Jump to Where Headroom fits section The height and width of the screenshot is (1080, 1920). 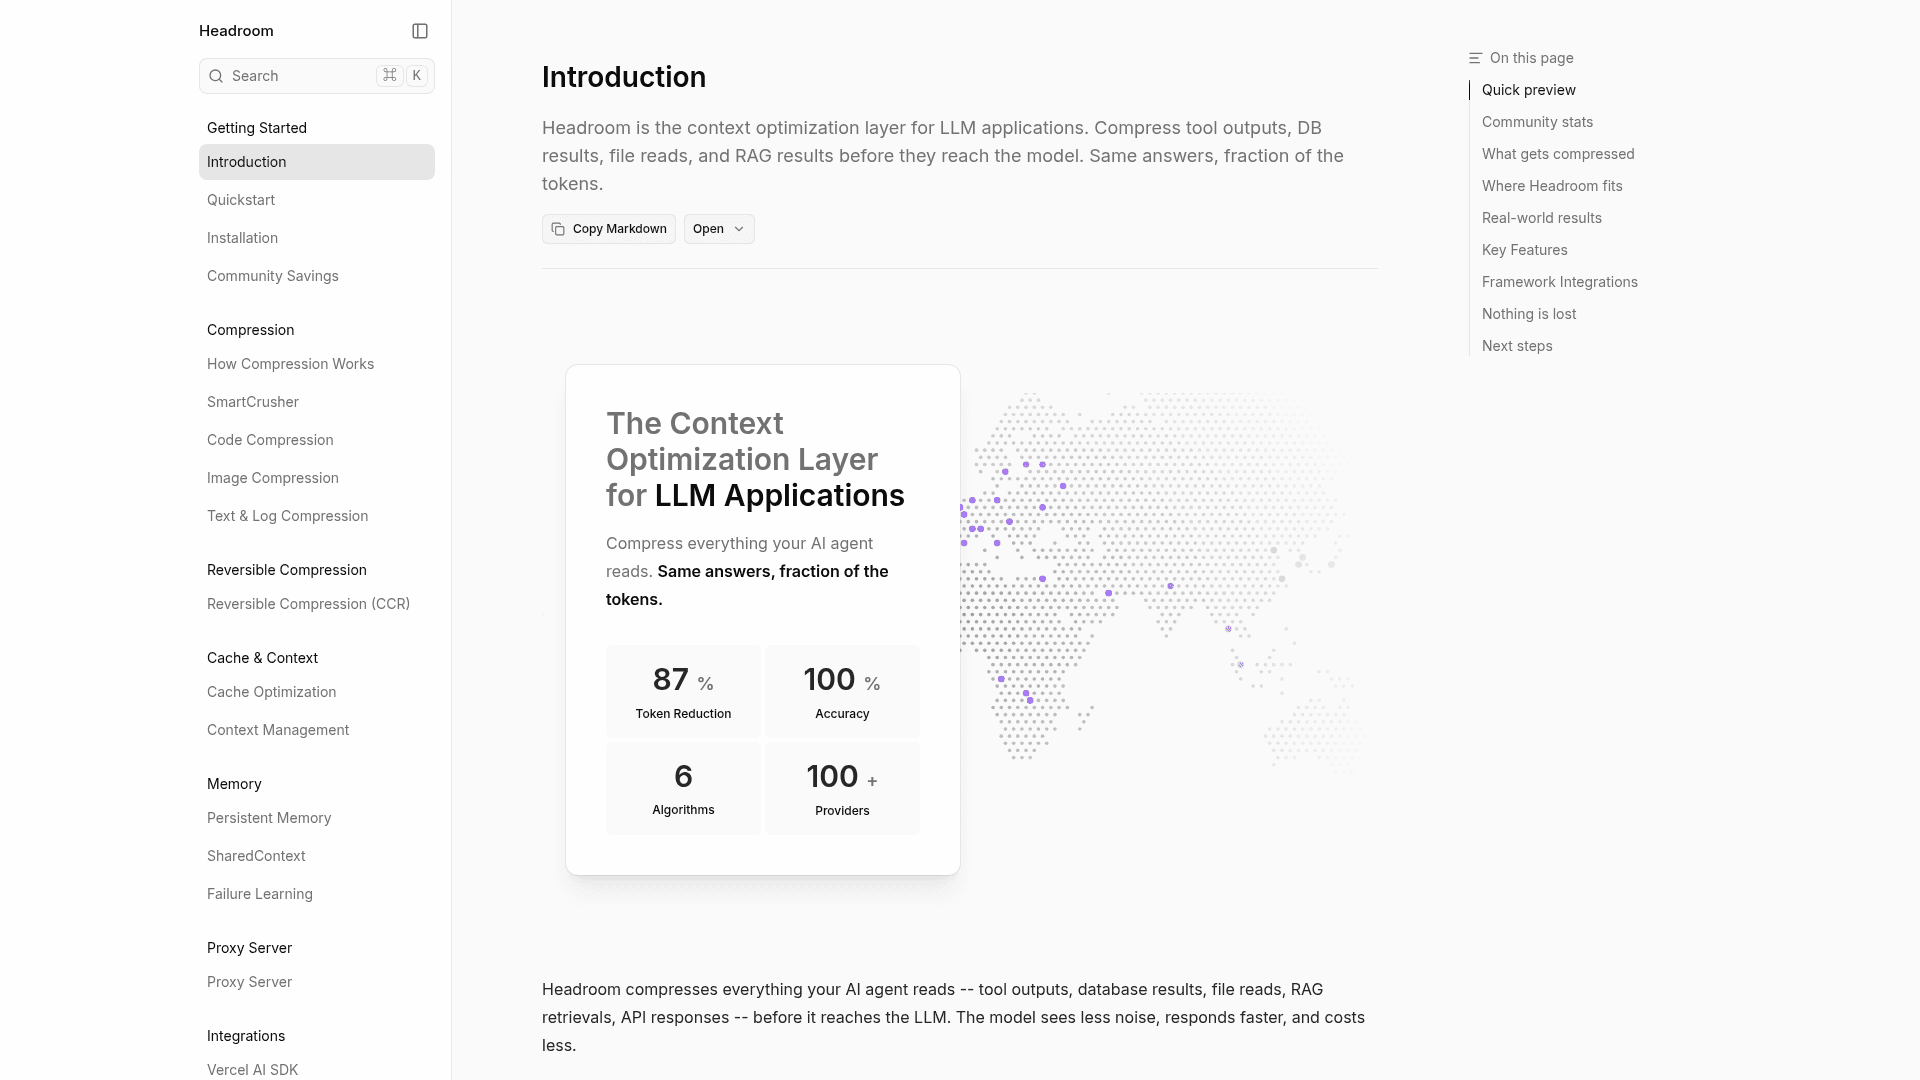click(x=1552, y=186)
